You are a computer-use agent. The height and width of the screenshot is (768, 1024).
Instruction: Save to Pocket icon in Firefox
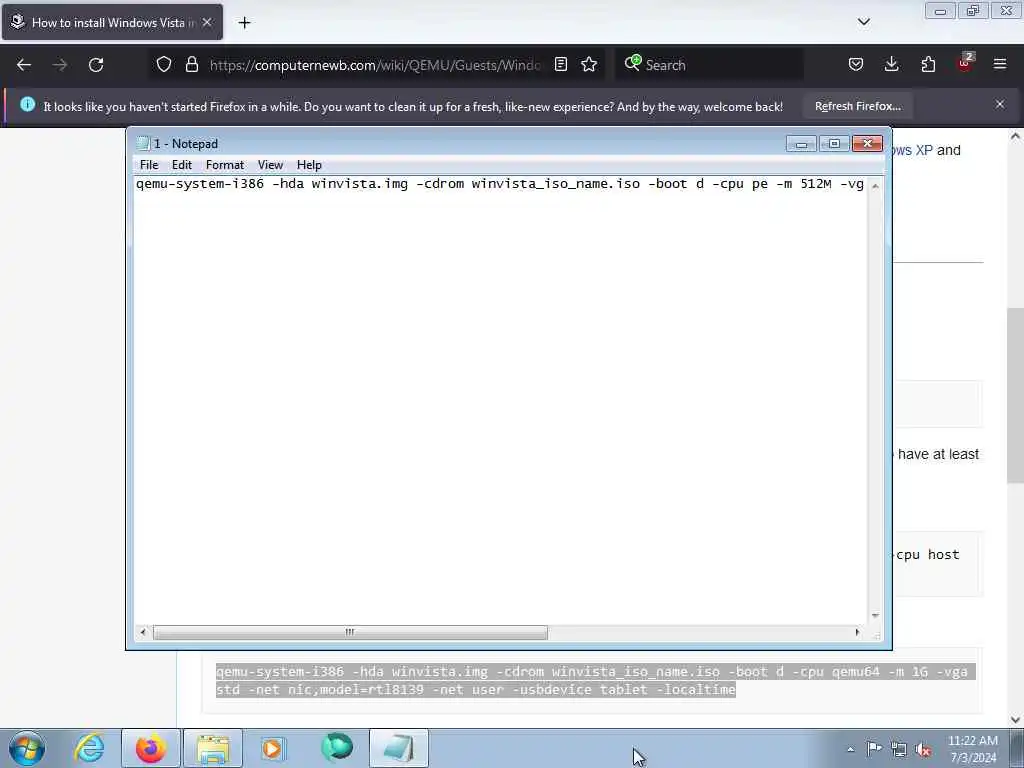point(856,64)
